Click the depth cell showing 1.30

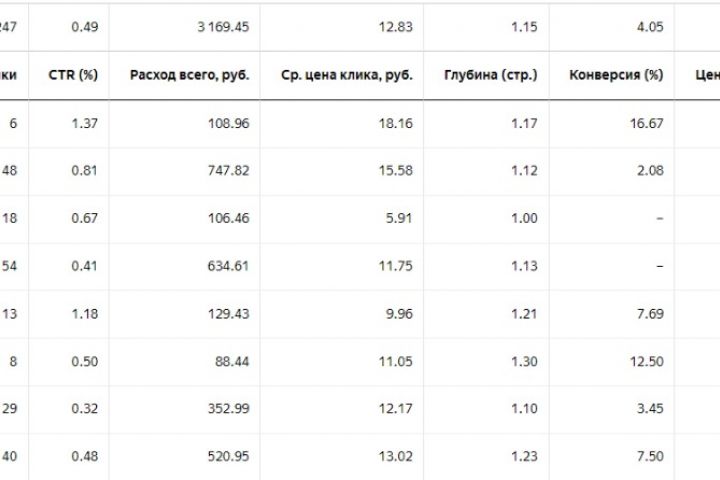point(523,363)
